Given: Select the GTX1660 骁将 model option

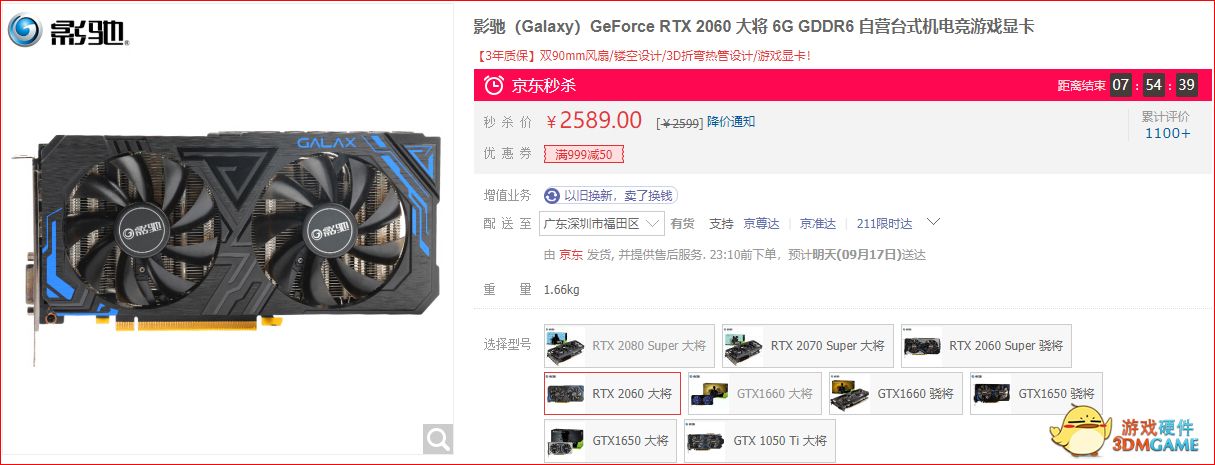Looking at the screenshot, I should point(896,393).
